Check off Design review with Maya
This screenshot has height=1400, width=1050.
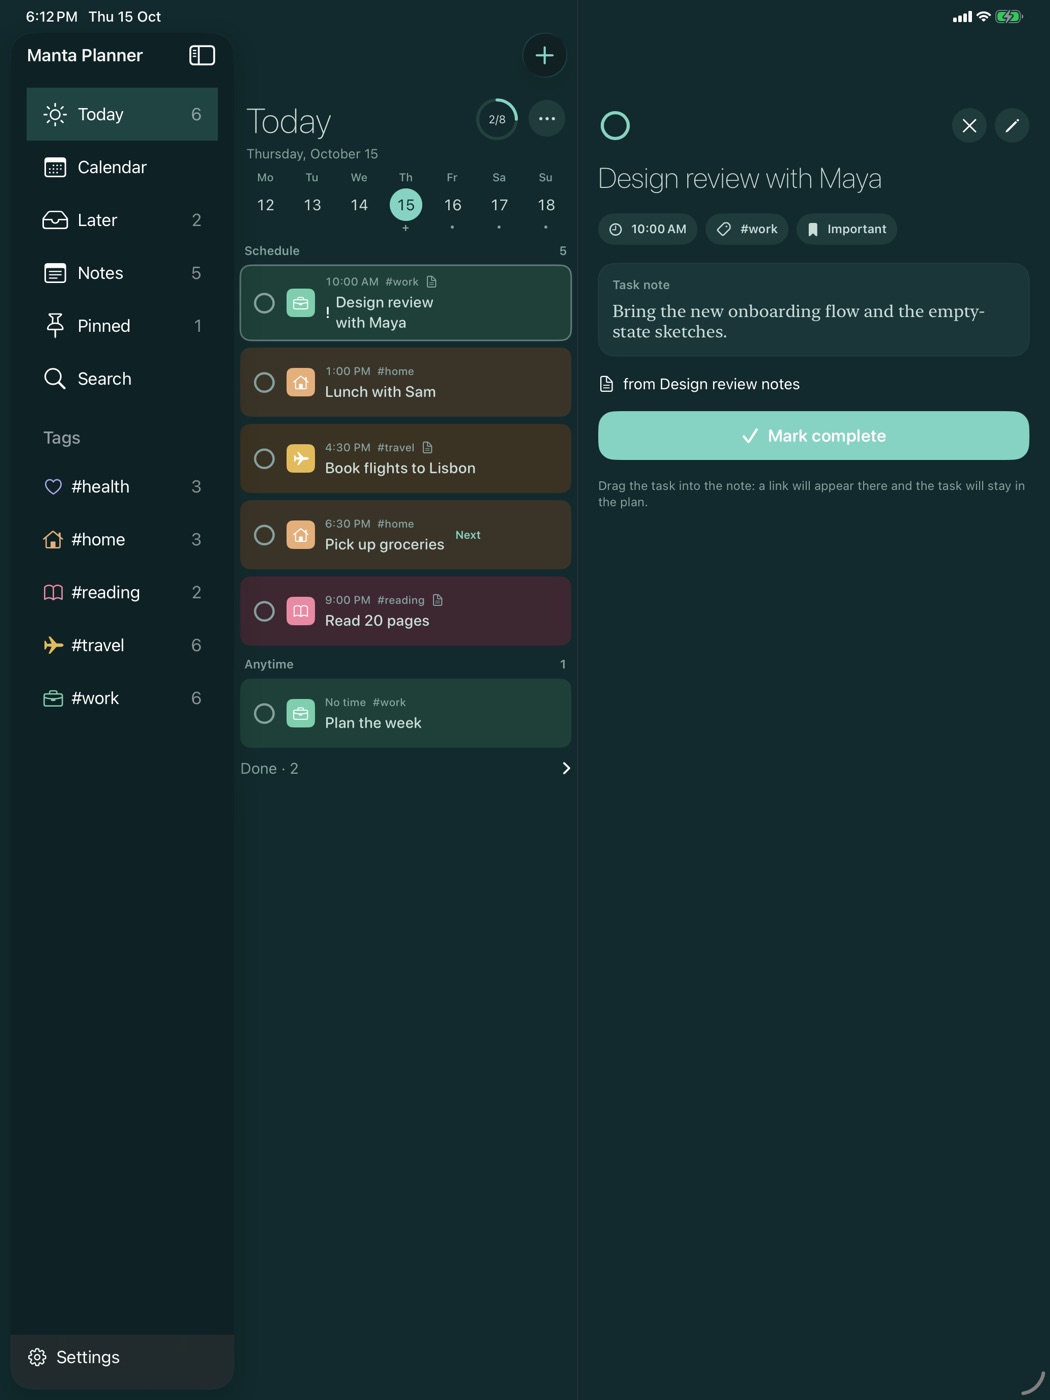[x=264, y=303]
